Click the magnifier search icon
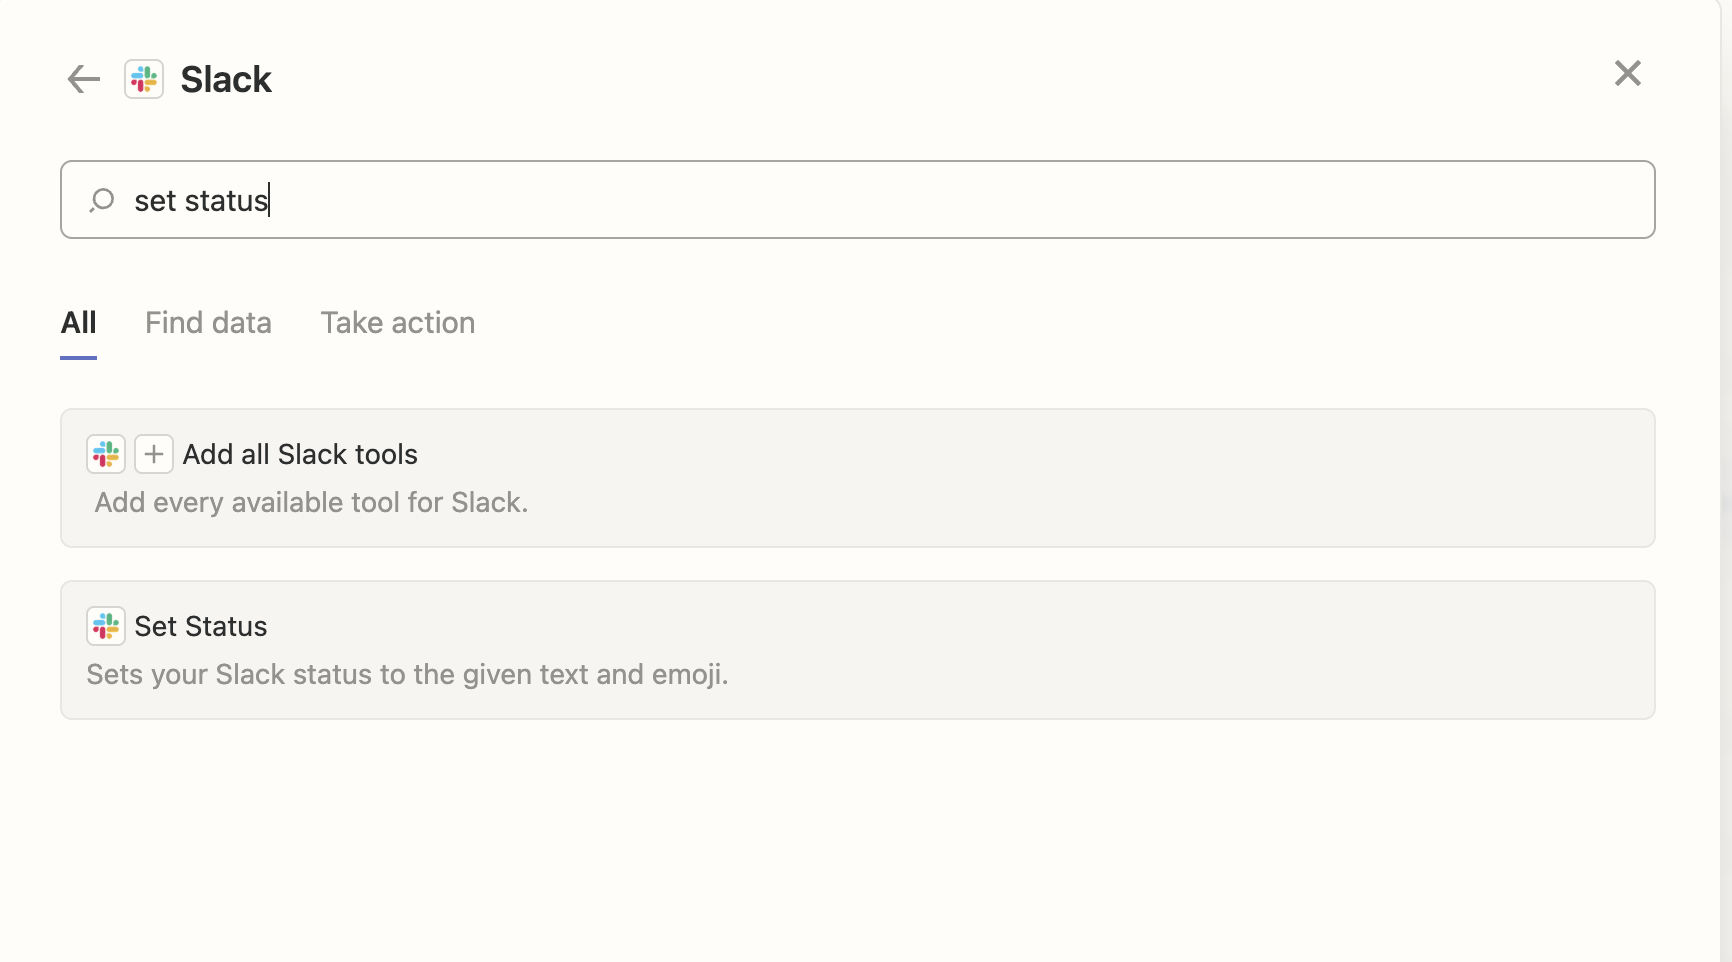Viewport: 1732px width, 962px height. 101,200
